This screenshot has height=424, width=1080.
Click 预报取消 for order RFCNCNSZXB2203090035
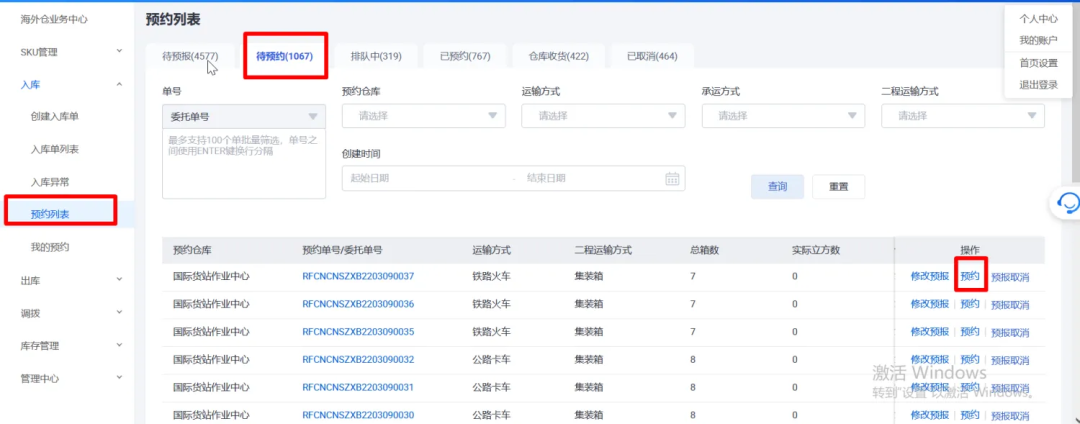[1010, 332]
